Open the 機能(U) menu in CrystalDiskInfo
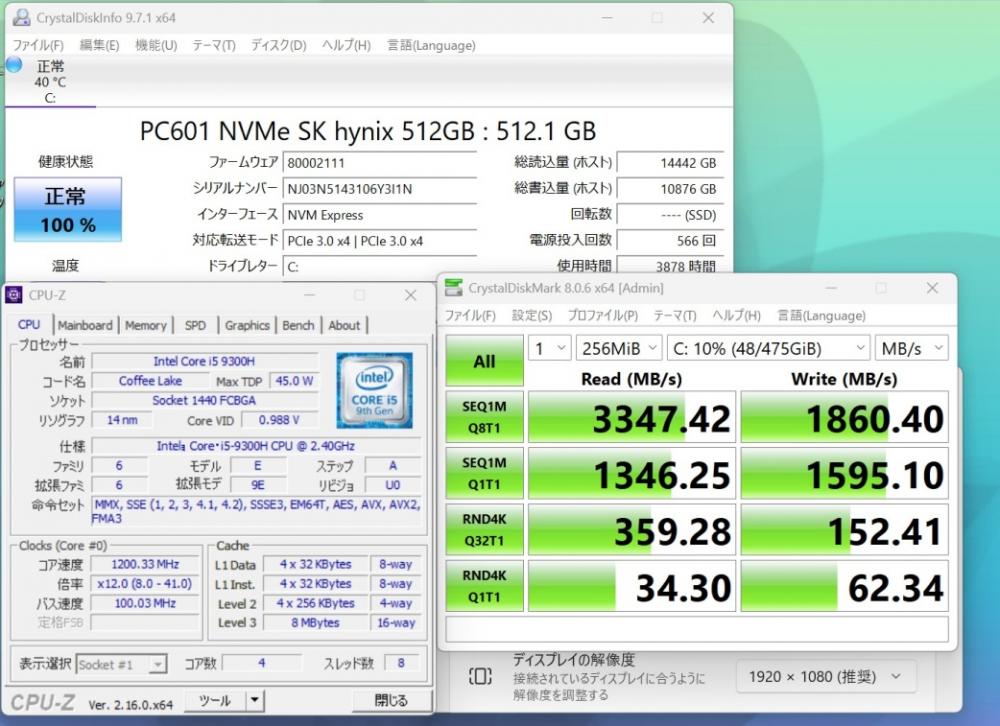Image resolution: width=1000 pixels, height=726 pixels. point(156,45)
